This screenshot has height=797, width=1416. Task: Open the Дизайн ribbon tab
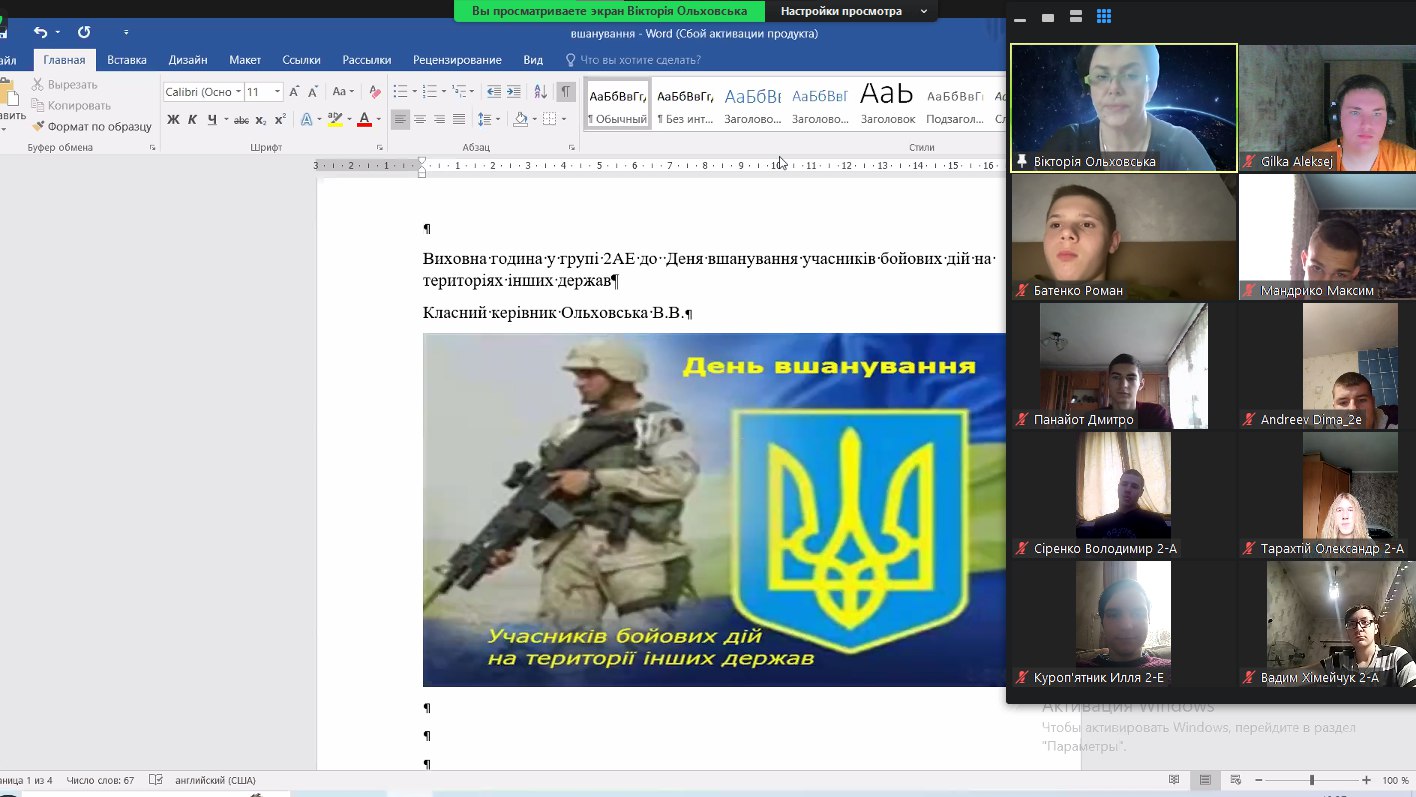(x=188, y=60)
